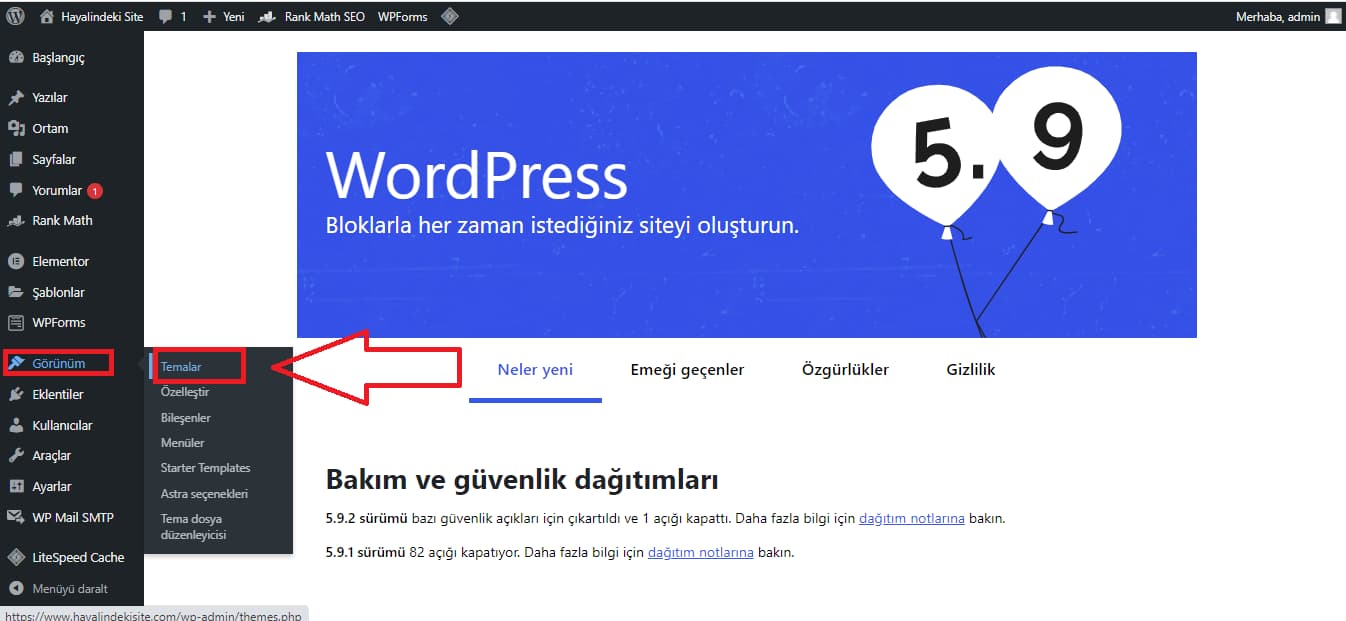Open Starter Templates submenu entry

[206, 468]
